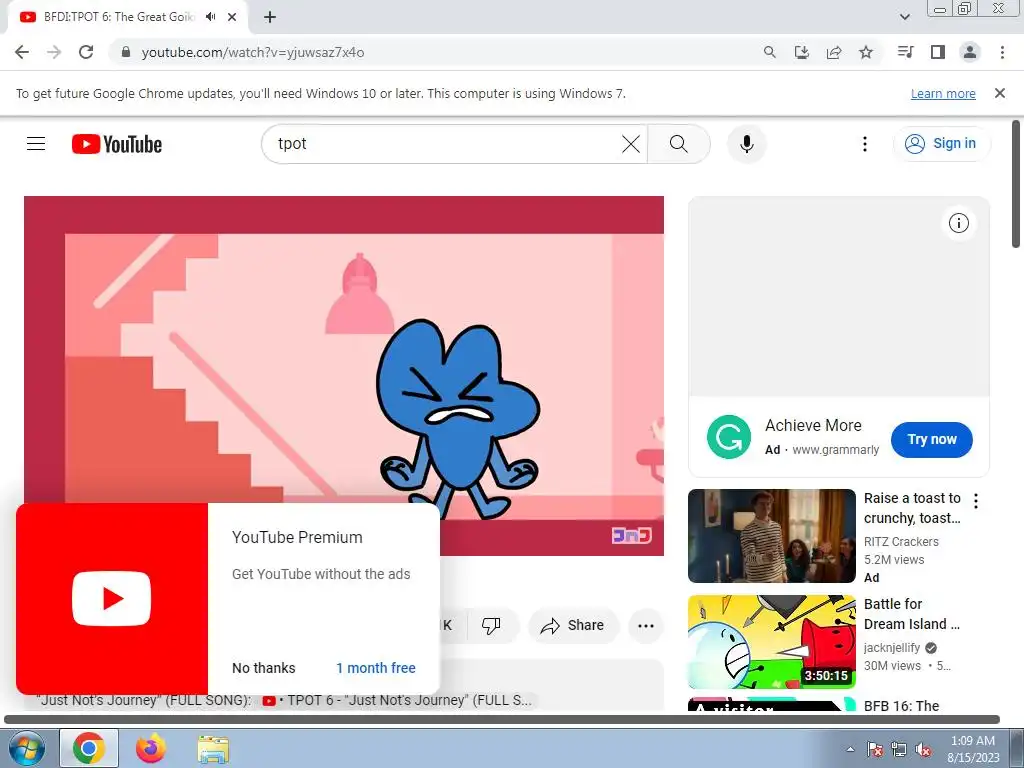Go back using browser back arrow
This screenshot has height=768, width=1024.
[x=22, y=52]
